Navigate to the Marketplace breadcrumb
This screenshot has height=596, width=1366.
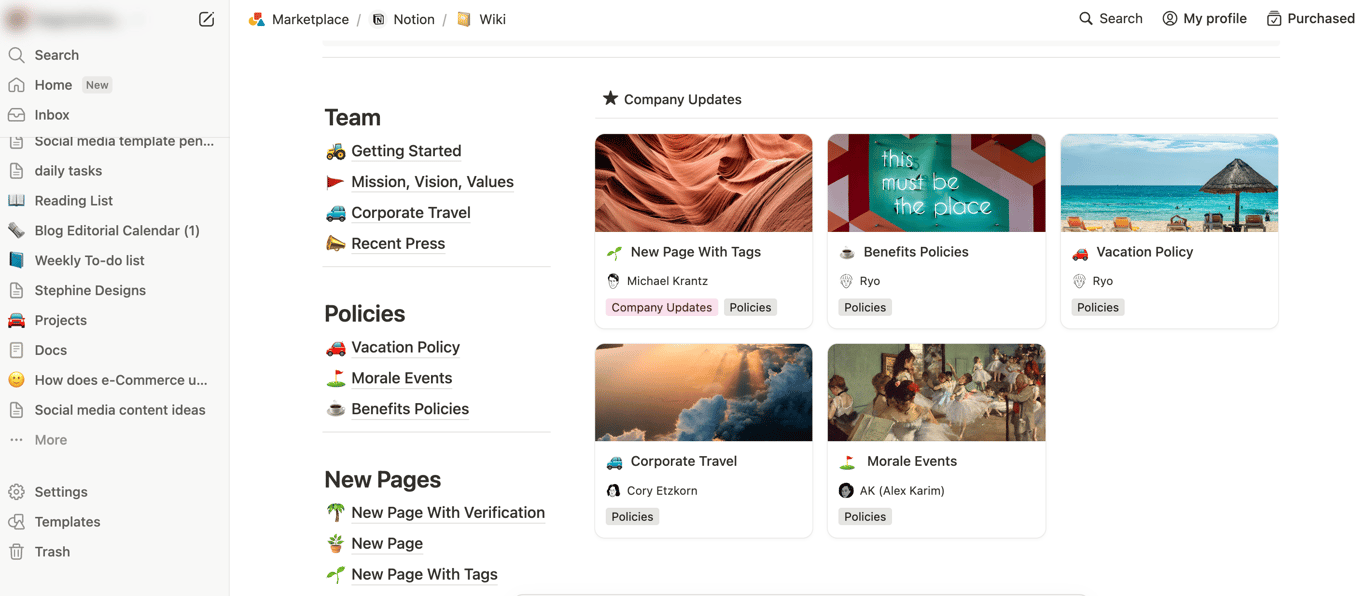point(308,18)
